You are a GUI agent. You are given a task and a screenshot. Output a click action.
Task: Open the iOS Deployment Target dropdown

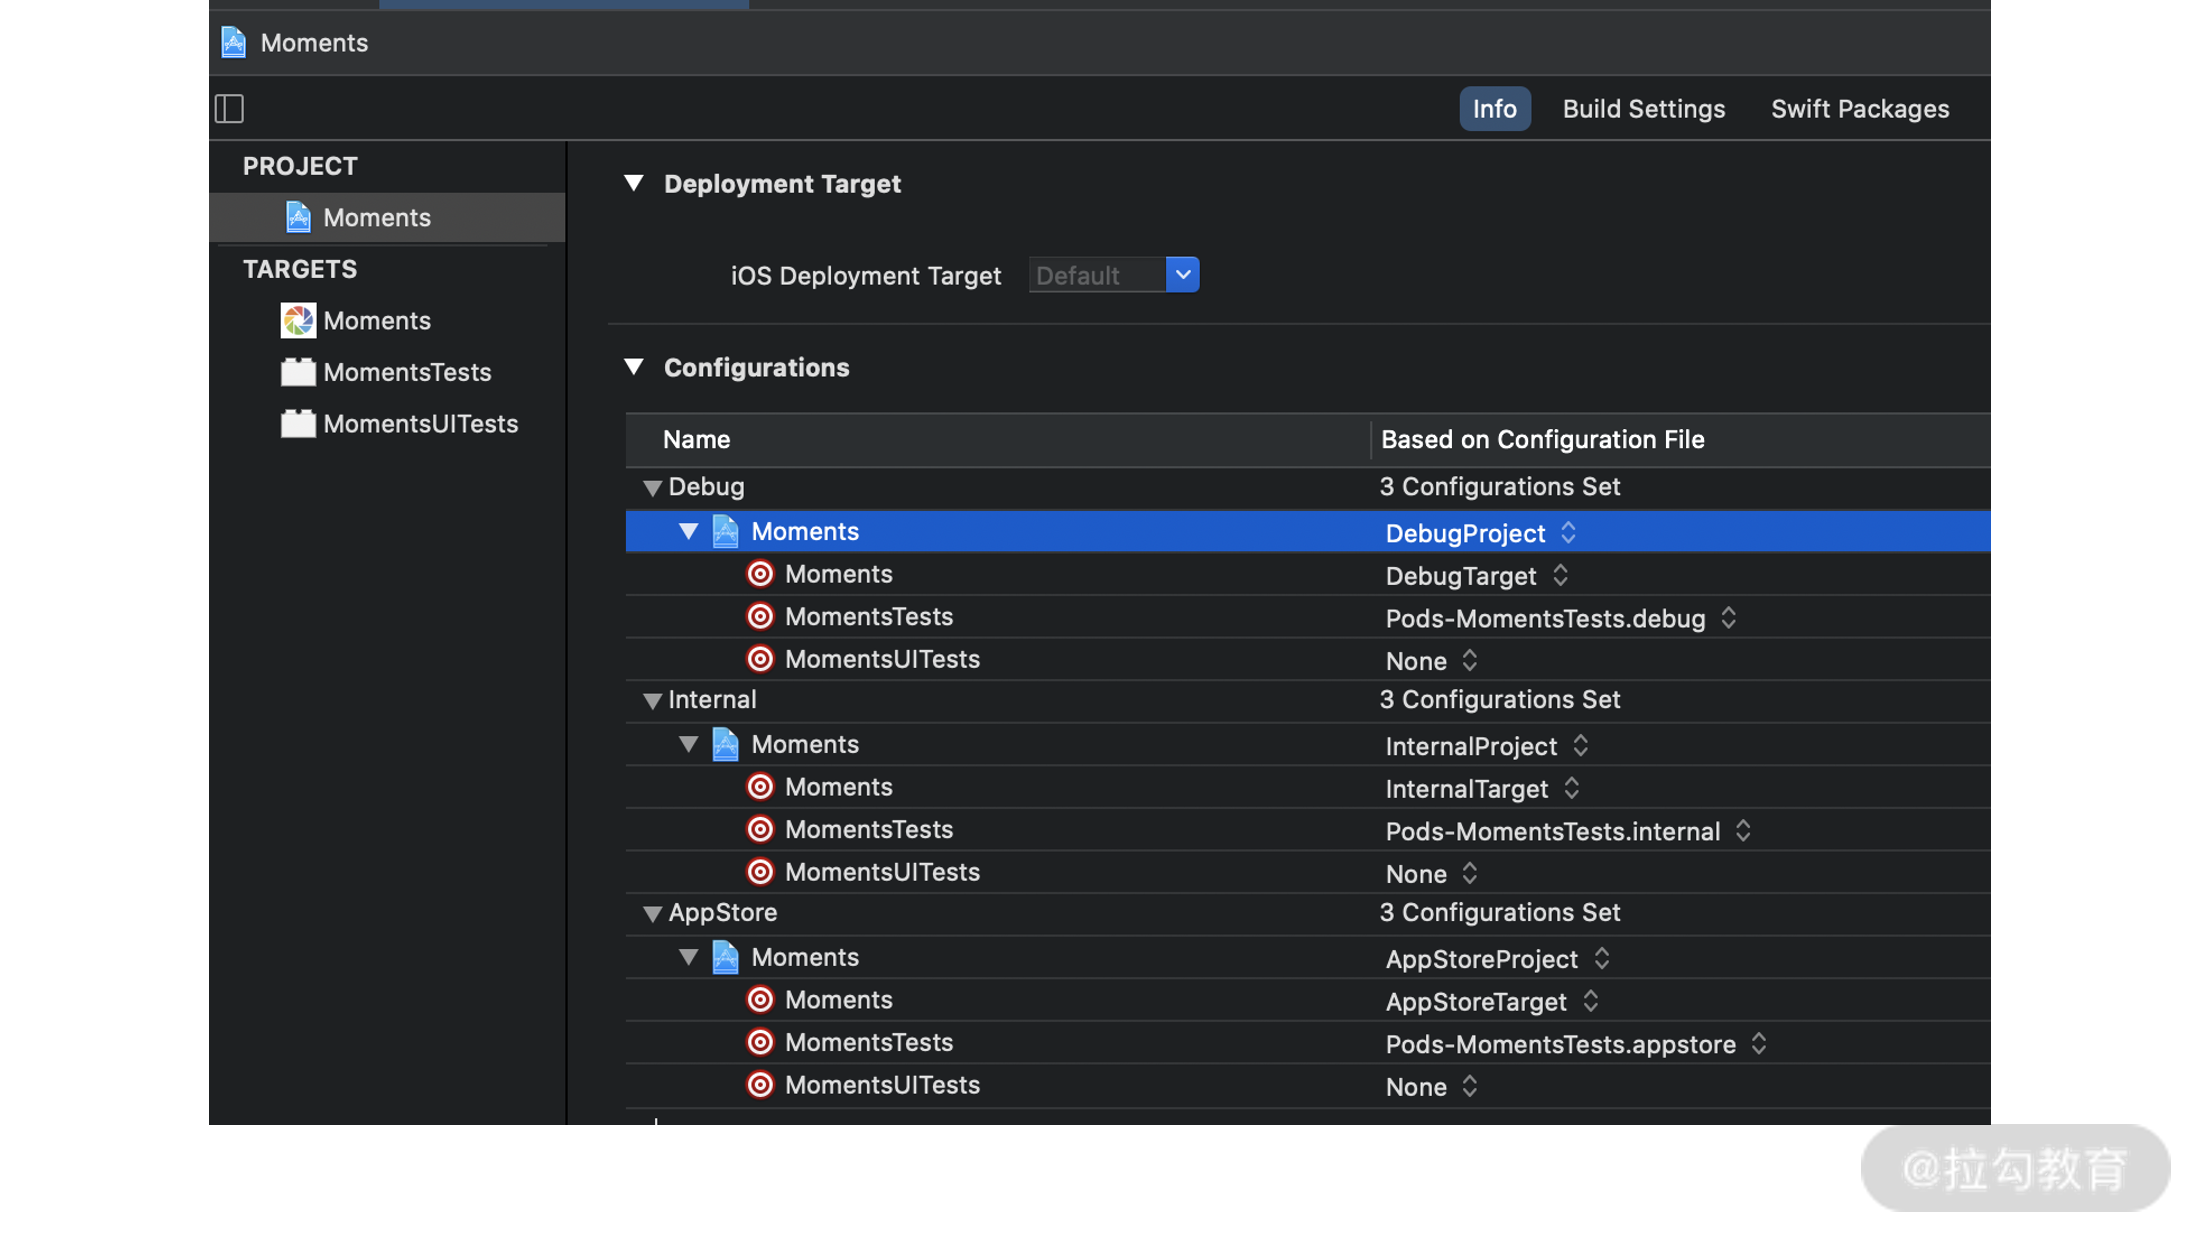1182,275
